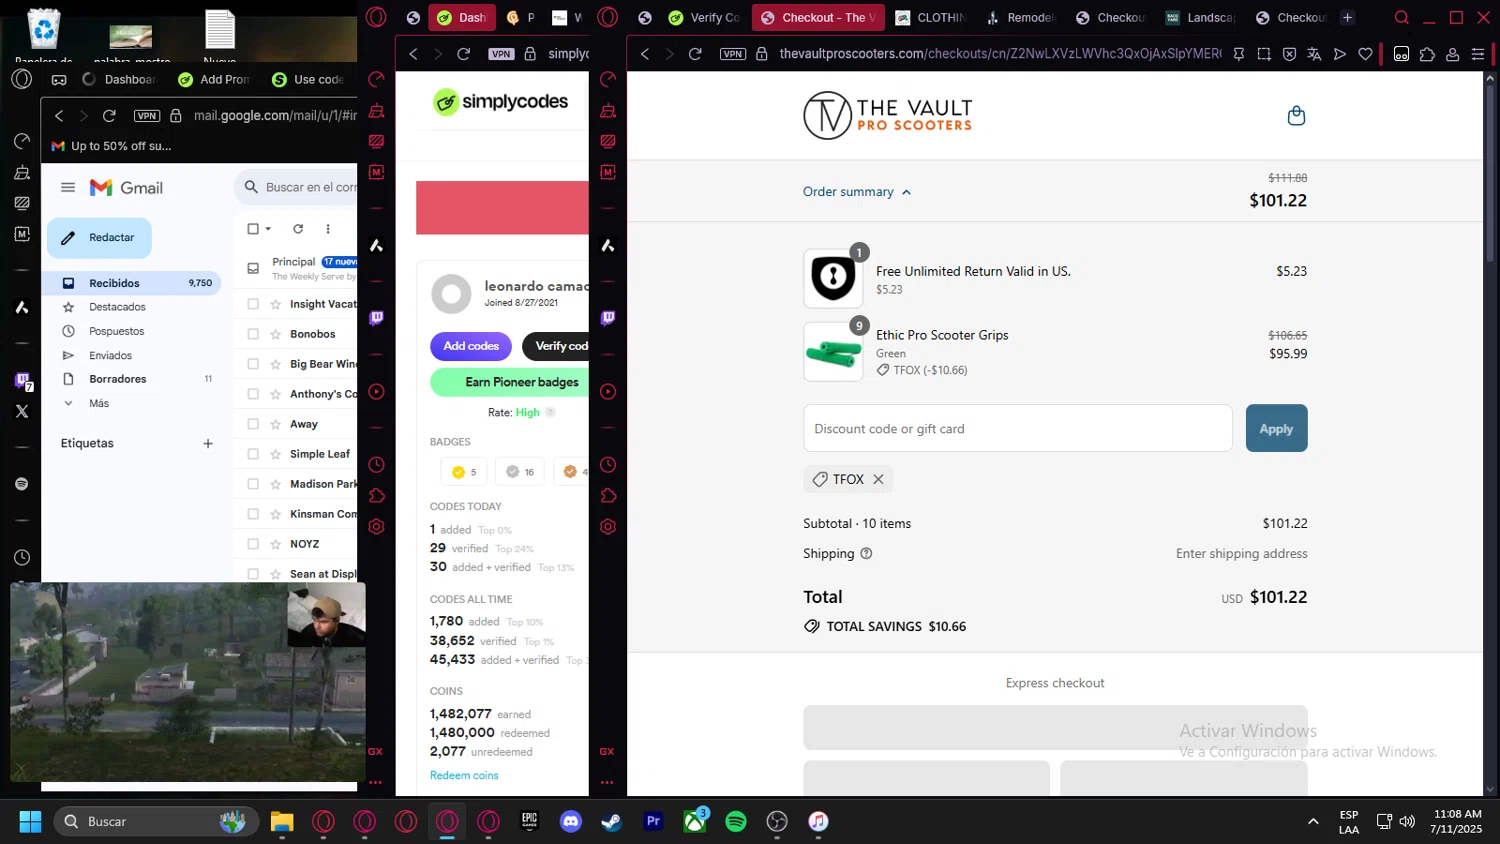
Task: Open select-all dropdown arrow in Gmail
Action: (268, 229)
